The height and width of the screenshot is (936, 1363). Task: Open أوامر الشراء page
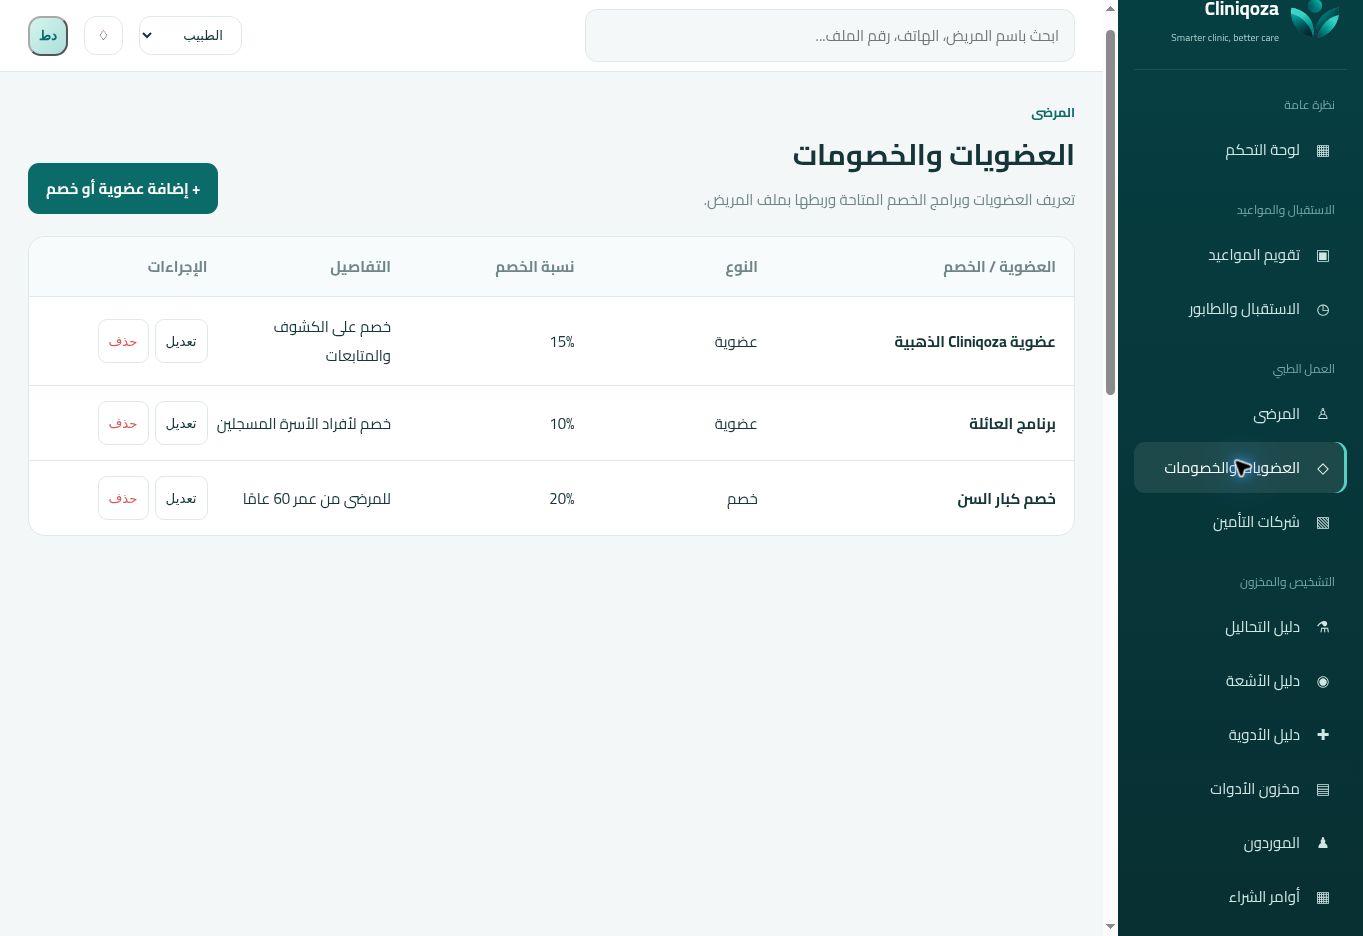coord(1240,897)
